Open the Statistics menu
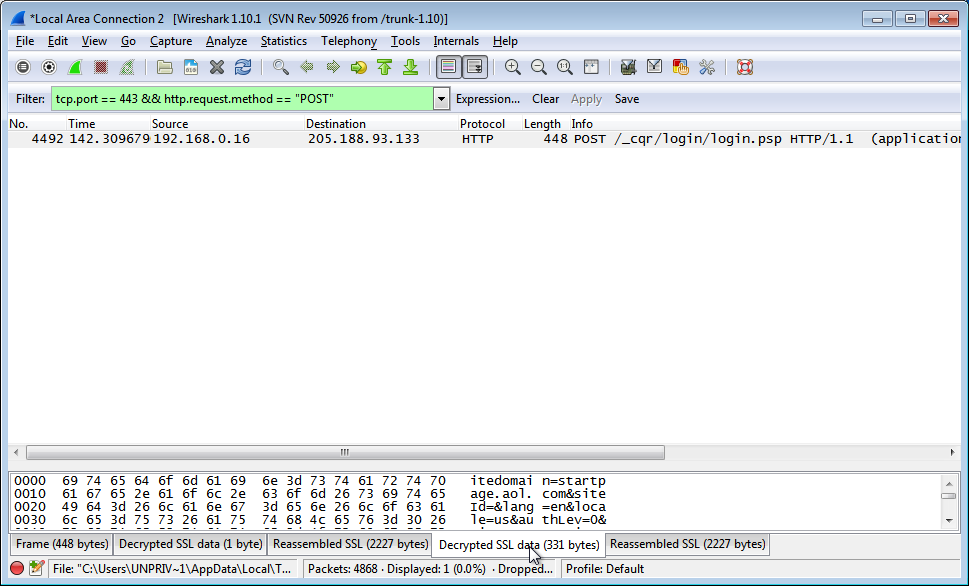Screen dimensions: 969x586 tap(284, 41)
